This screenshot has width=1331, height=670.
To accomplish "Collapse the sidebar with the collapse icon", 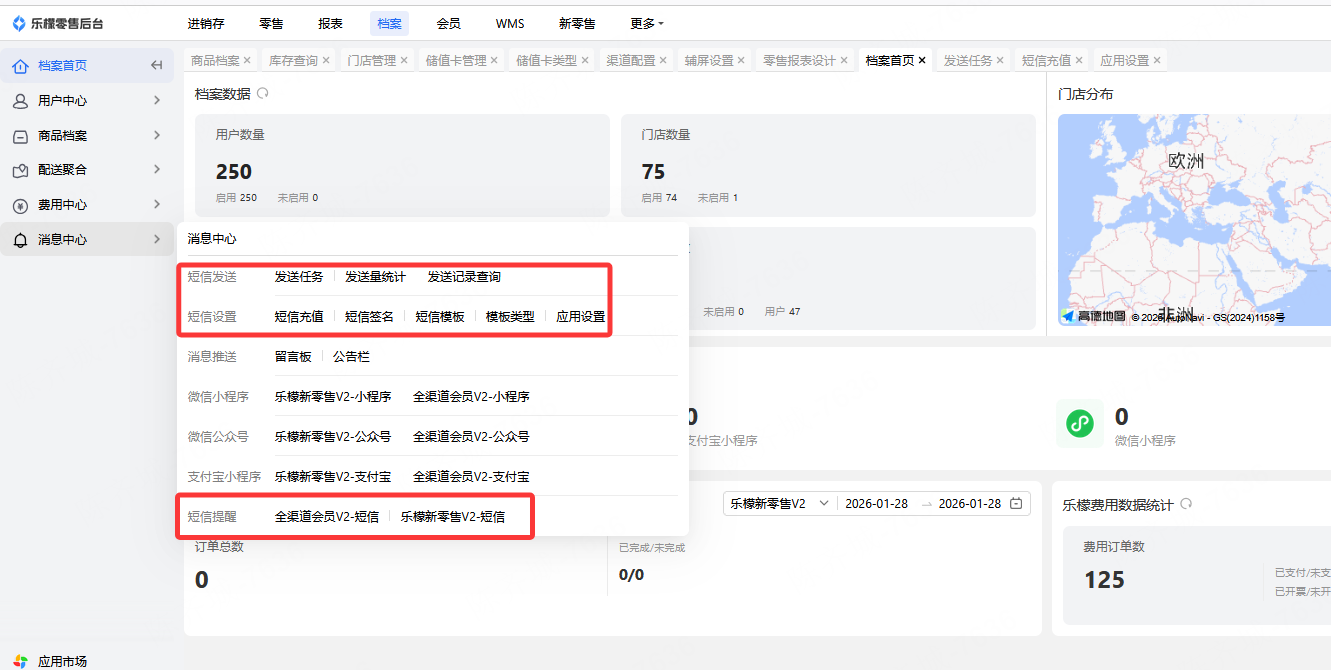I will coord(156,66).
